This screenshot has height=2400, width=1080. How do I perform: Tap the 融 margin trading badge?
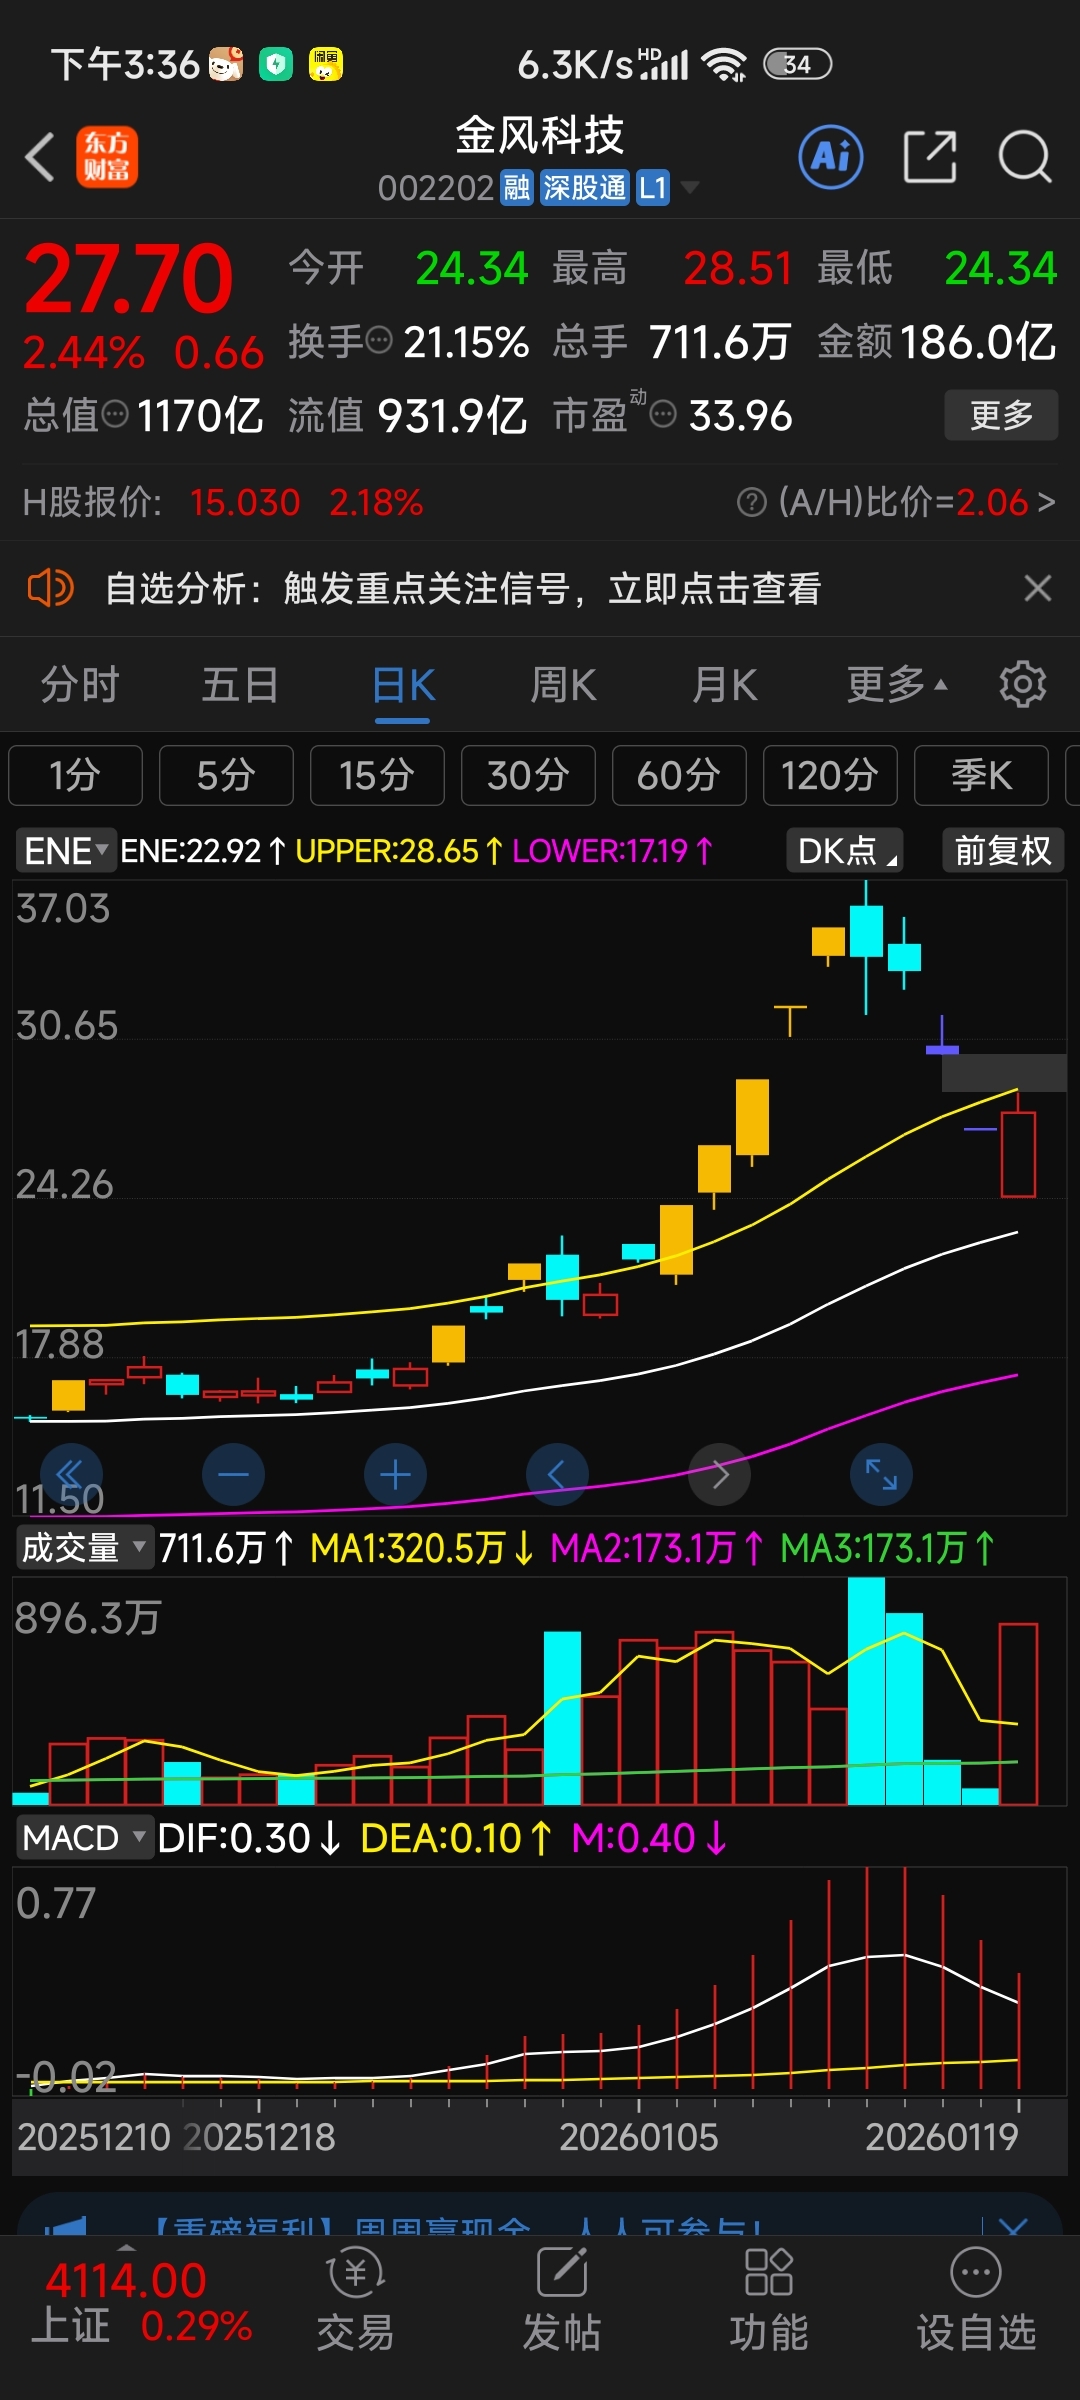[x=517, y=187]
